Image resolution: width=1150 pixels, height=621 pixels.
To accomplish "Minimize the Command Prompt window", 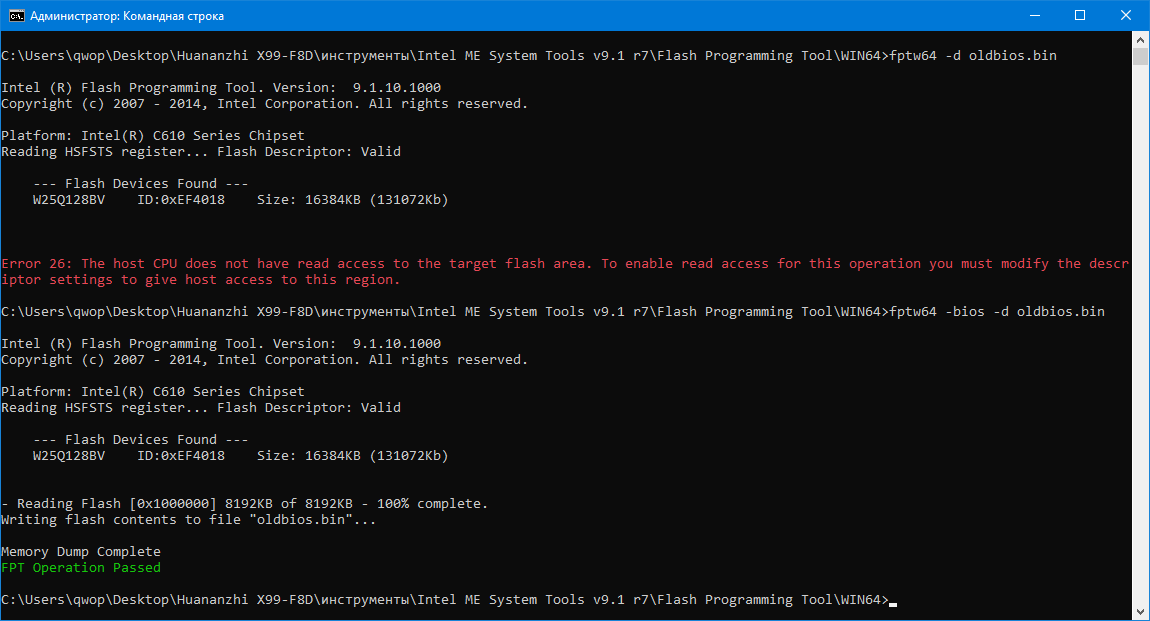I will point(1033,16).
